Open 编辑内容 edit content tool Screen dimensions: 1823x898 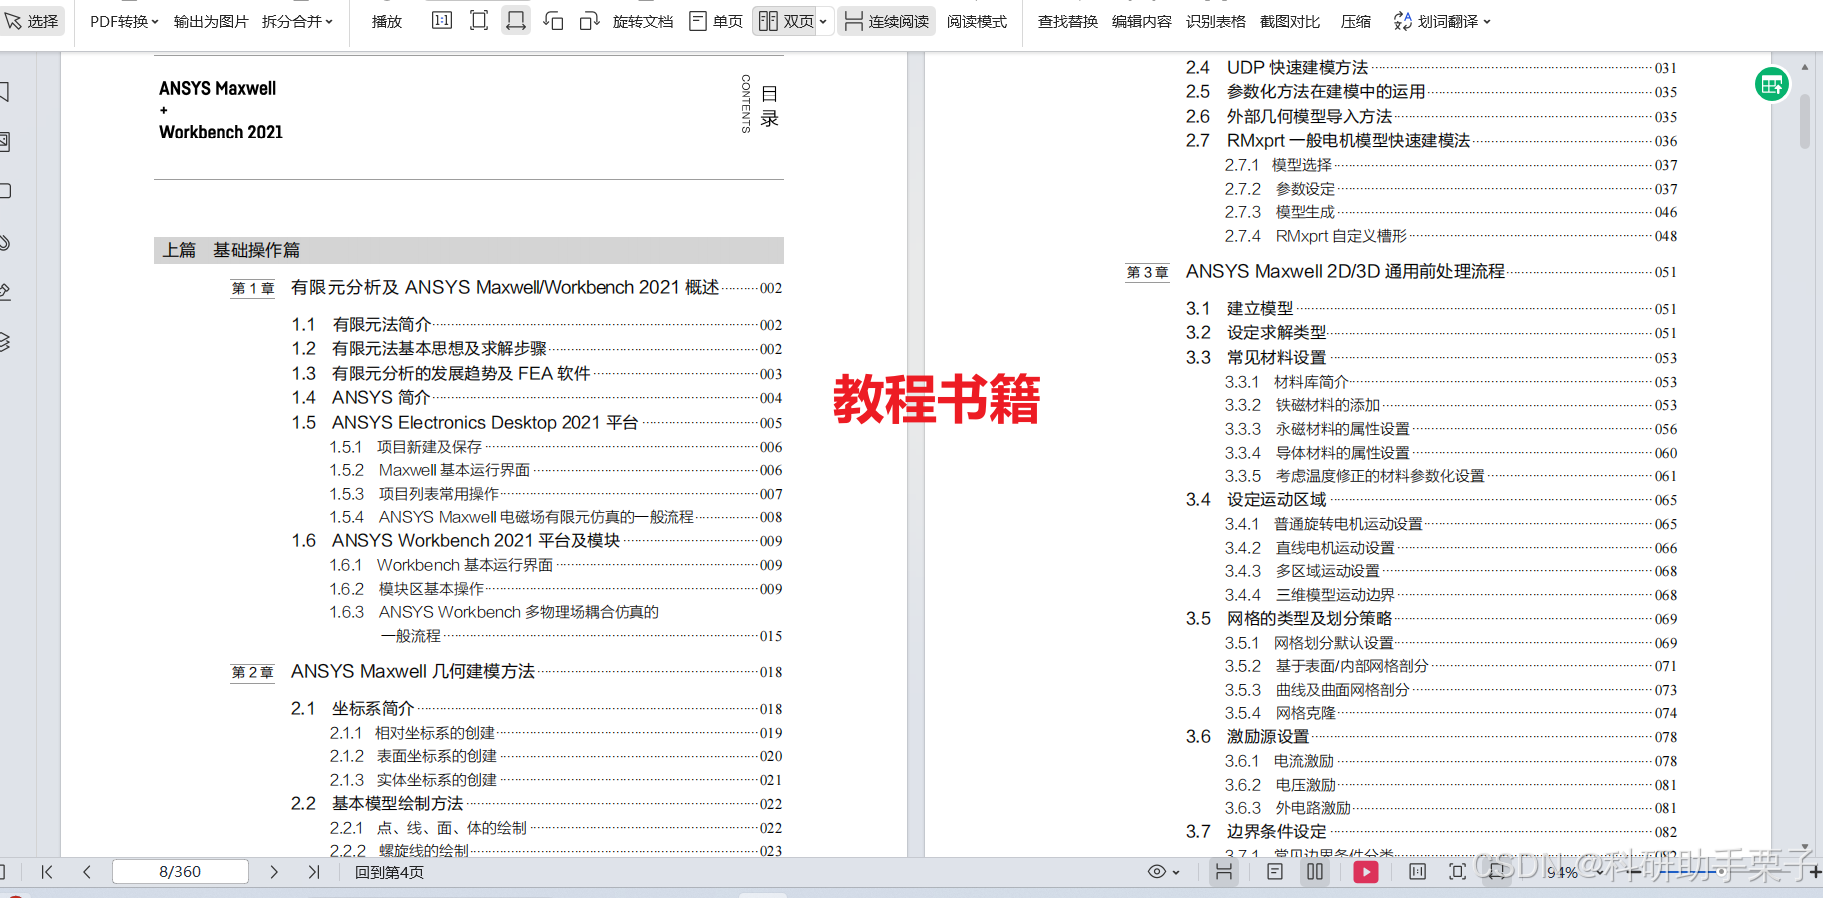(1142, 21)
